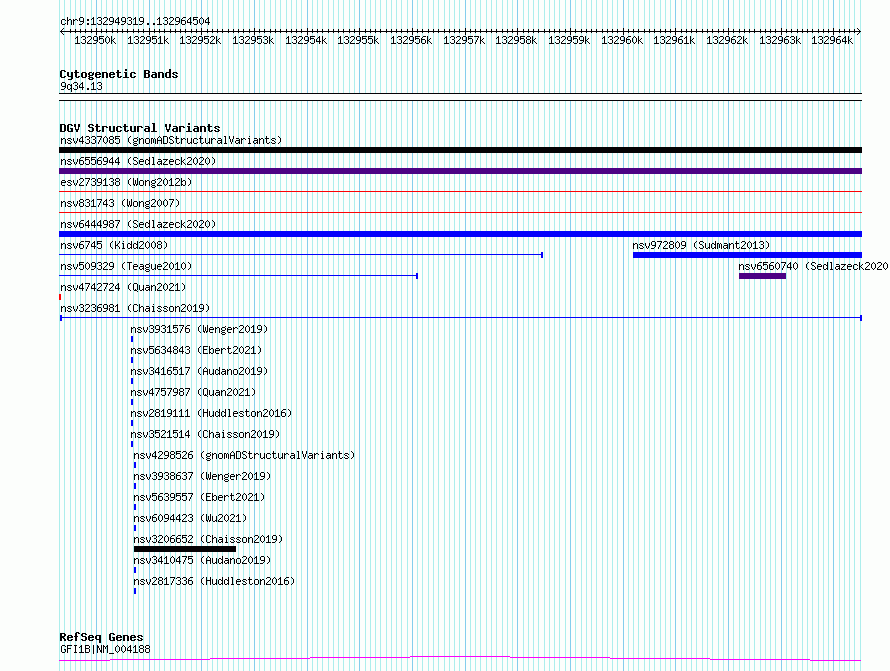This screenshot has height=671, width=890.
Task: Click the nsv3410475 (Audano2019) label
Action: click(x=202, y=560)
